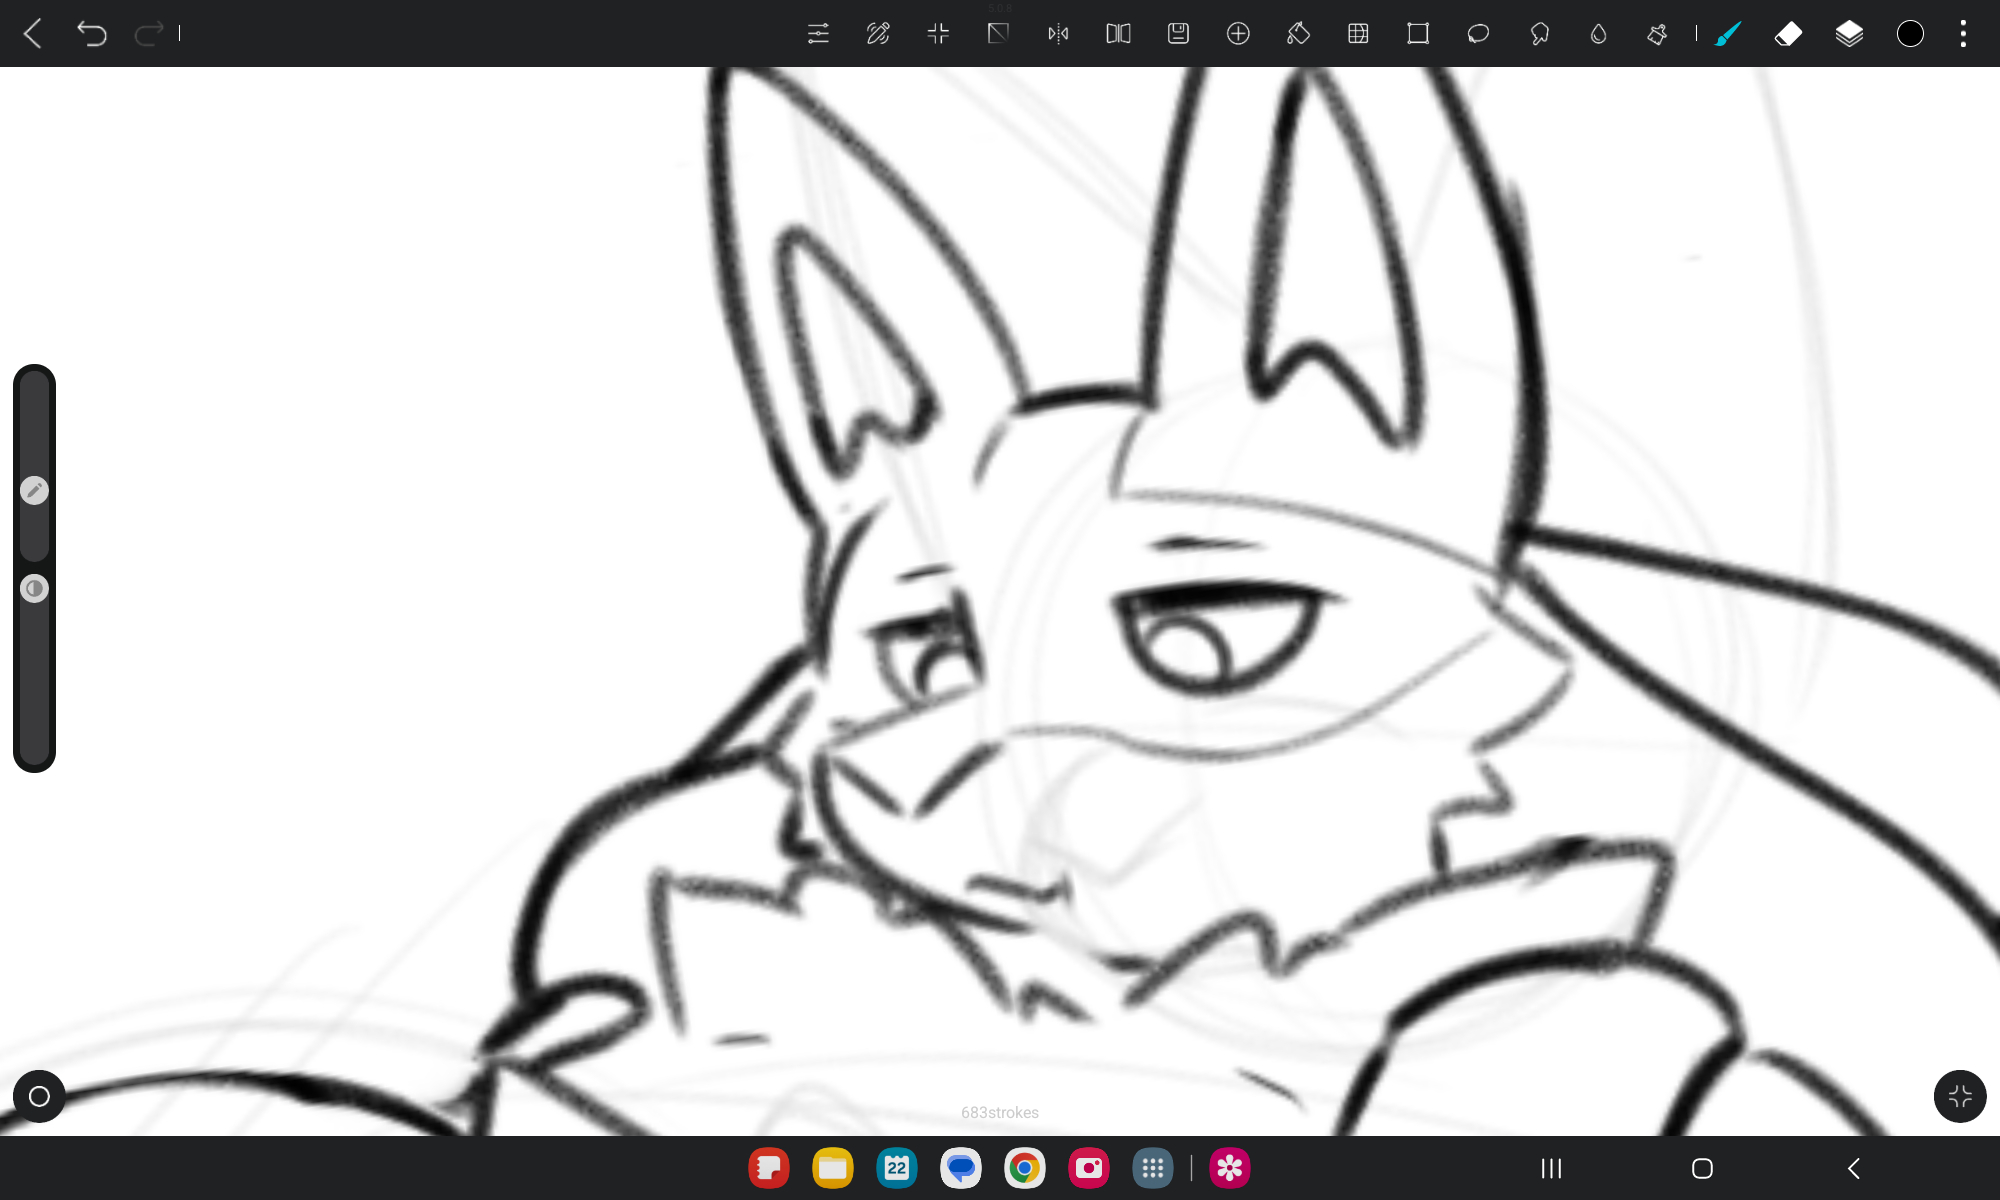
Task: Select the paint bucket fill tool
Action: [x=1298, y=34]
